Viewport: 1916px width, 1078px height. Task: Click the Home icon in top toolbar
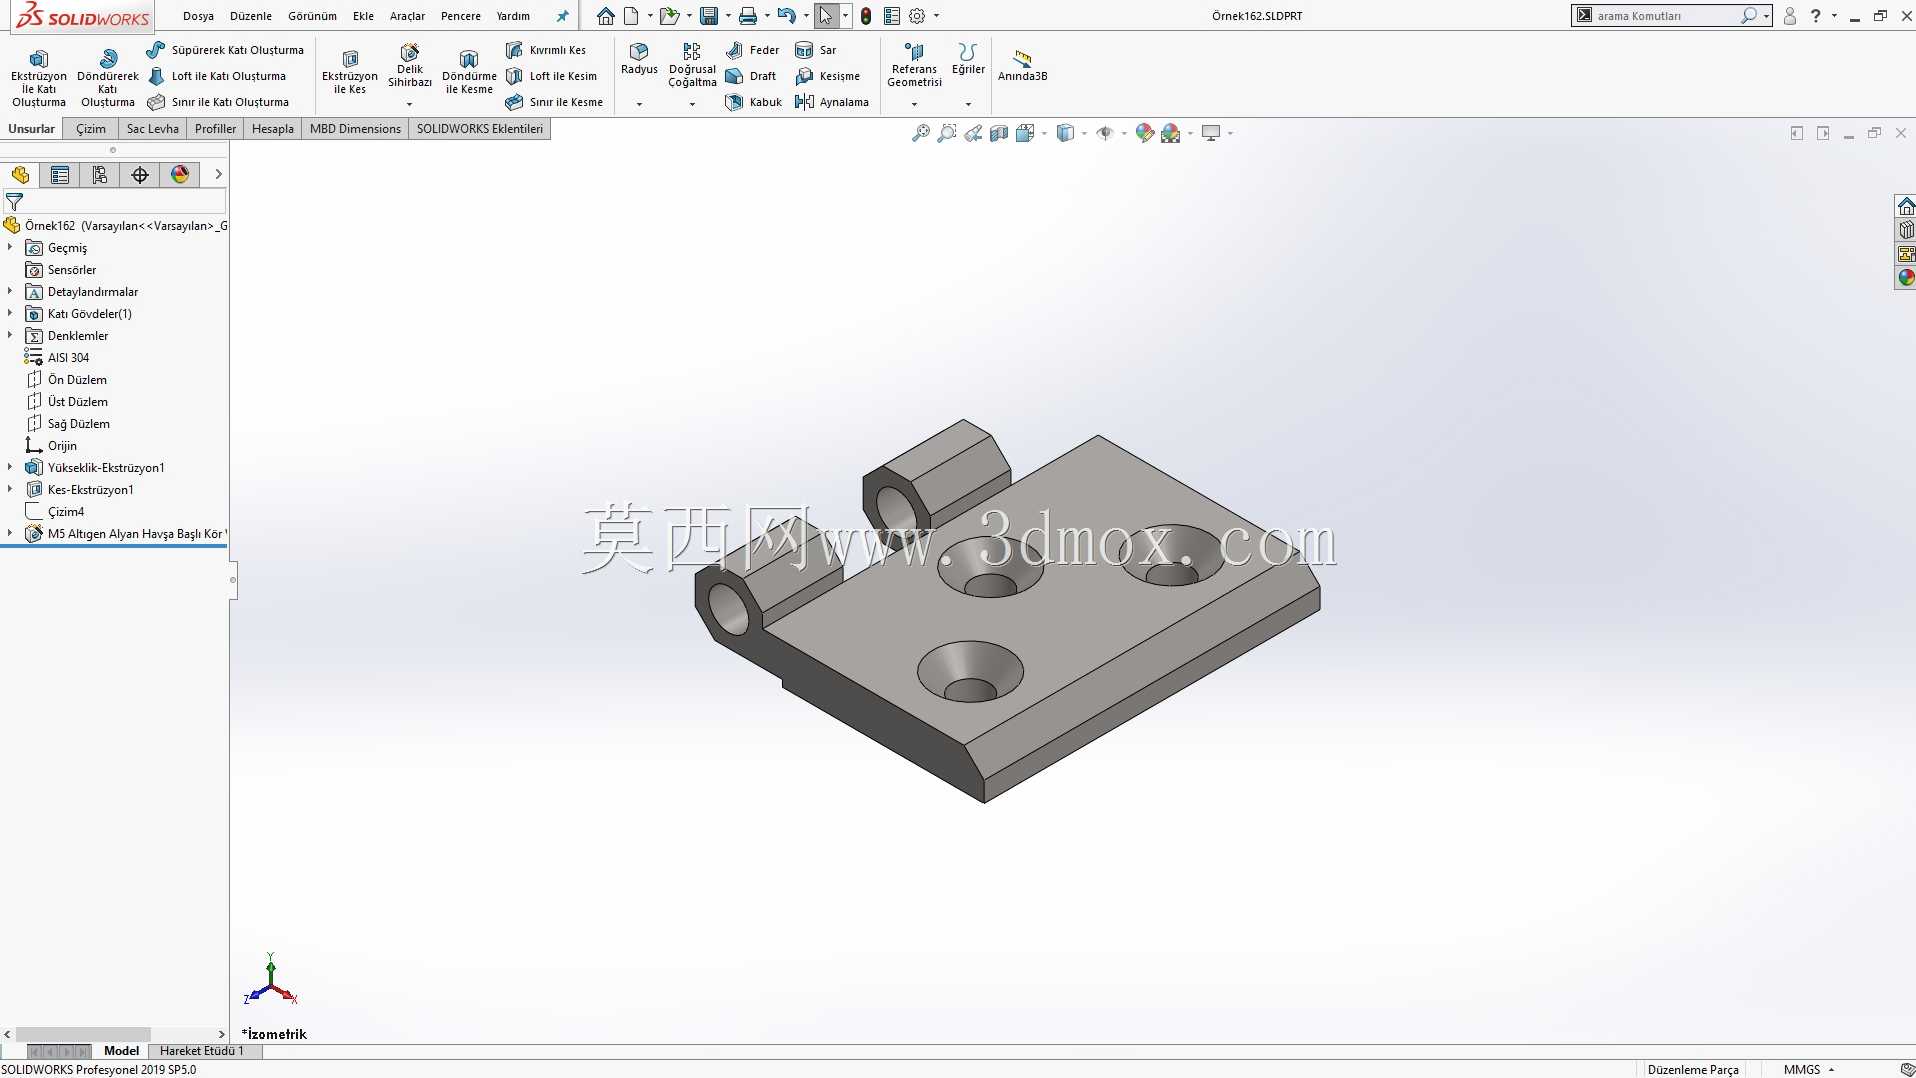click(605, 16)
